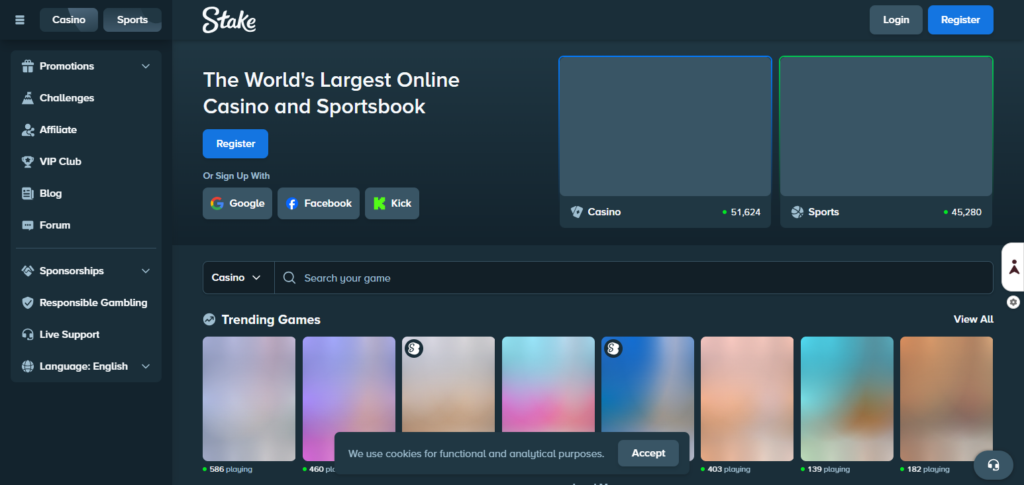This screenshot has height=485, width=1024.
Task: Open Blog from the sidebar
Action: point(86,193)
